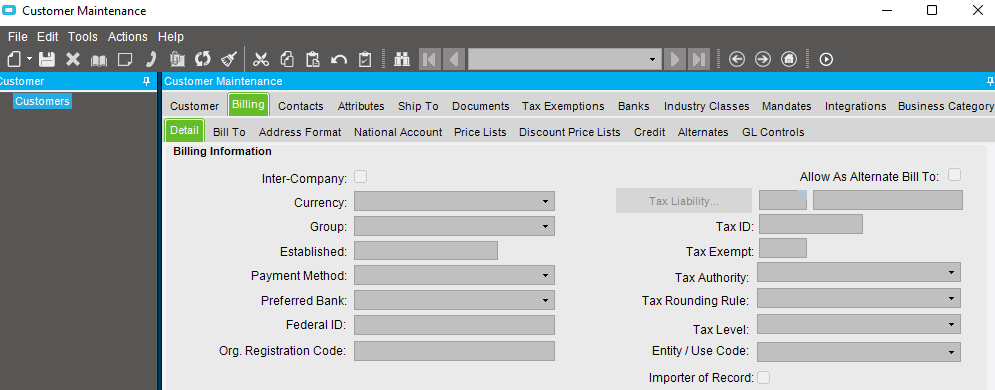Screen dimensions: 995x390
Task: Open the Group dropdown
Action: point(545,226)
